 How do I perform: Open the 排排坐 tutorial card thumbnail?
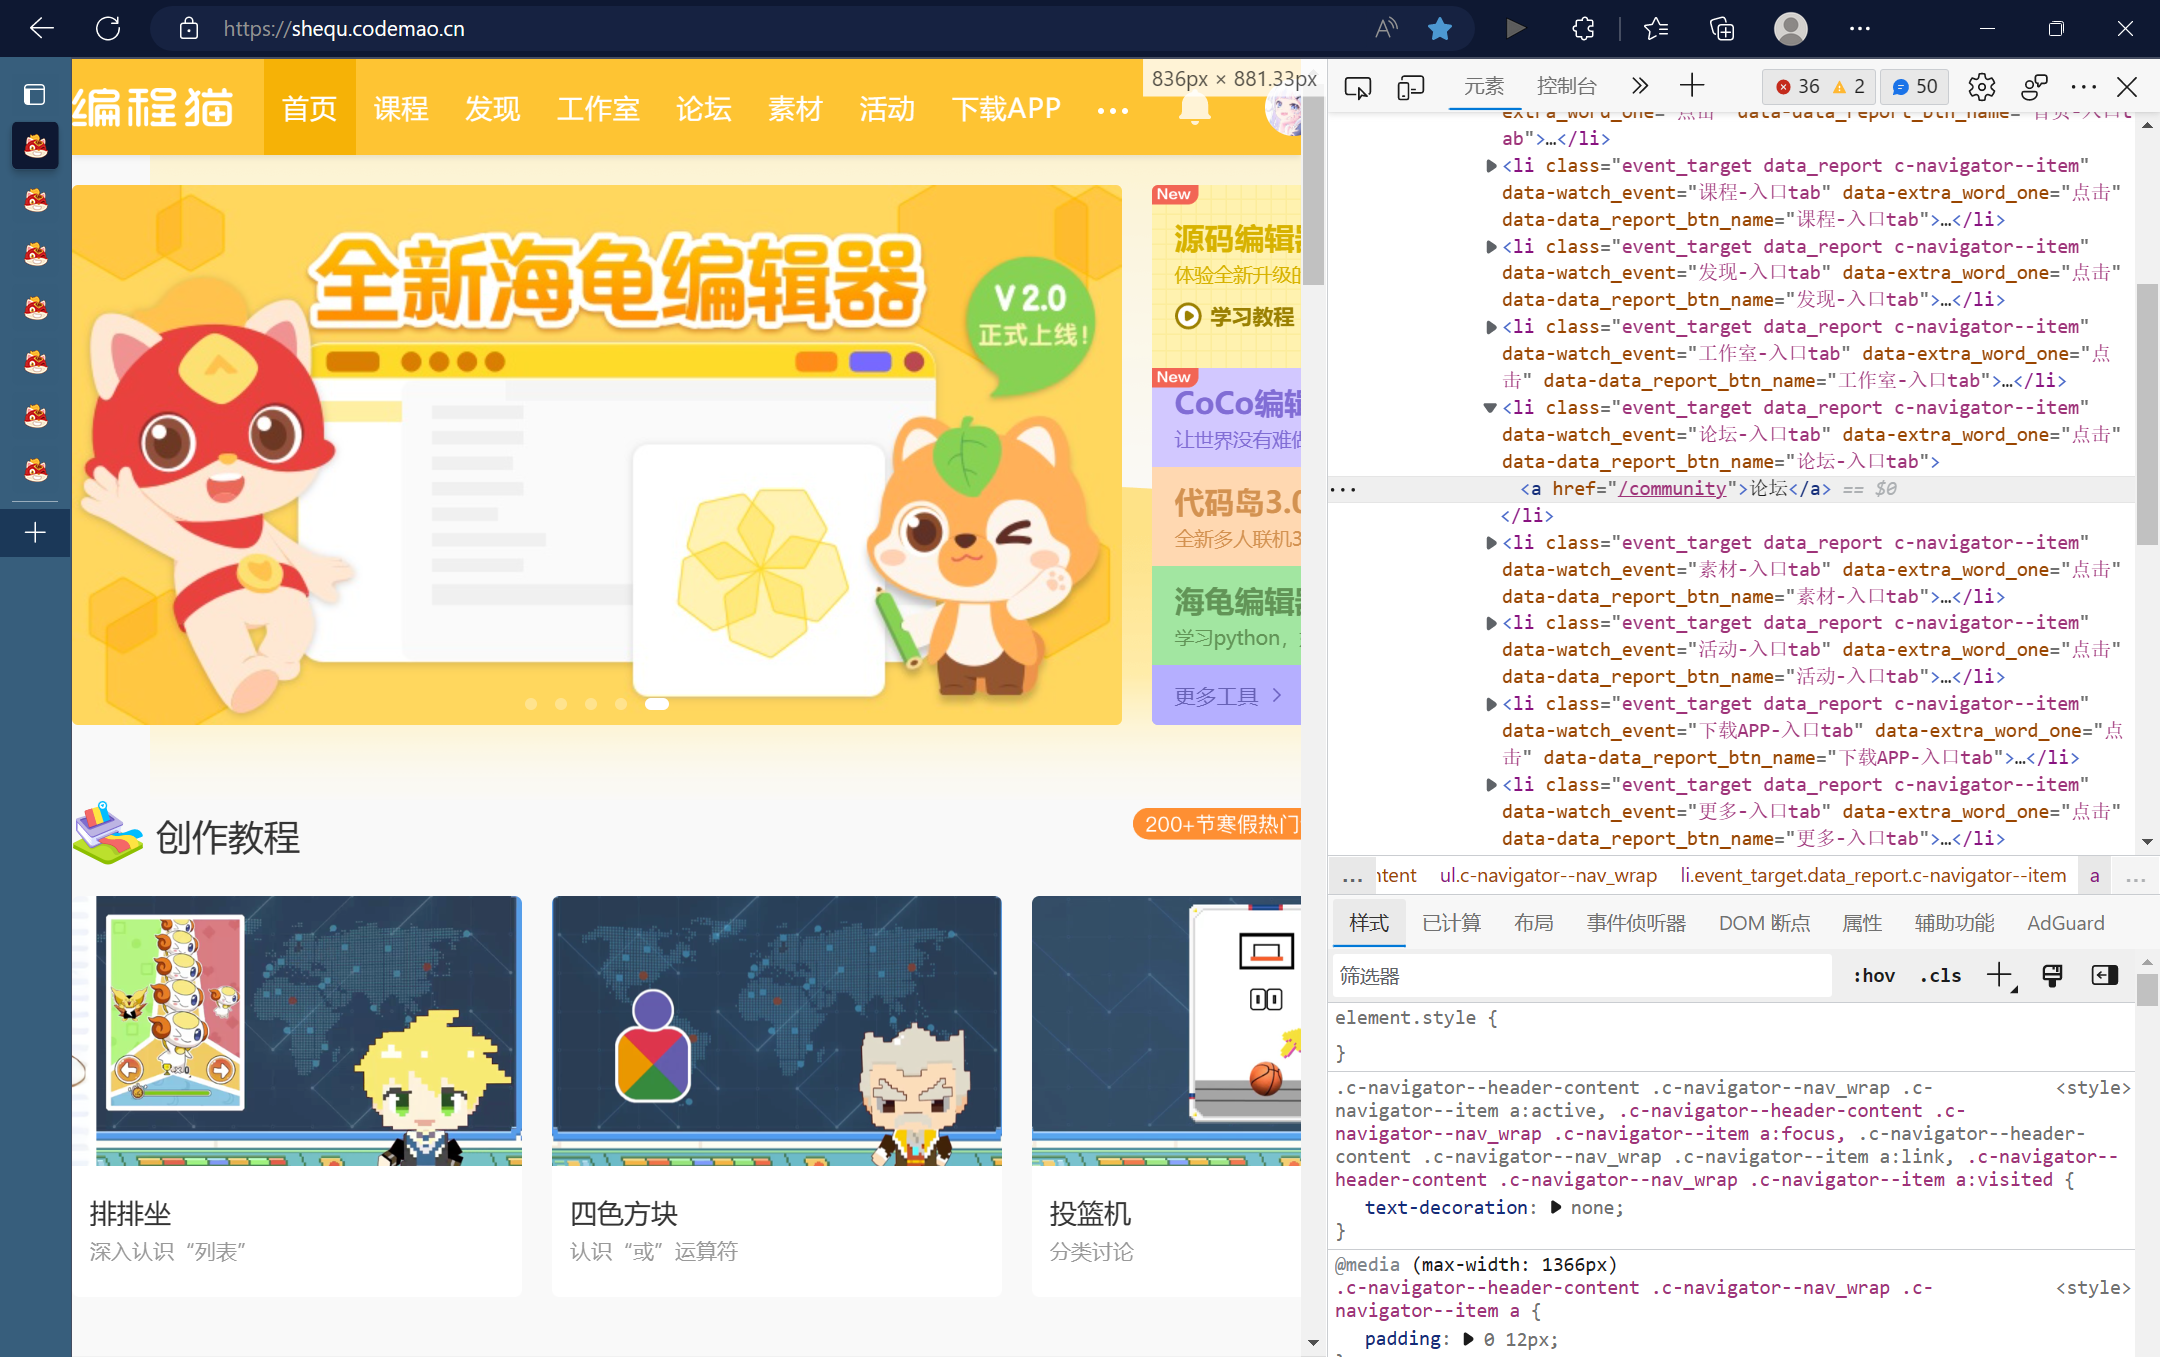[x=309, y=1031]
